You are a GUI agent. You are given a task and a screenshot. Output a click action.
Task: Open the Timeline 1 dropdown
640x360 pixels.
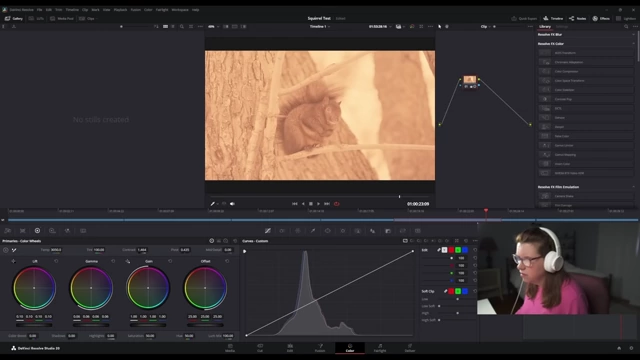pyautogui.click(x=320, y=27)
